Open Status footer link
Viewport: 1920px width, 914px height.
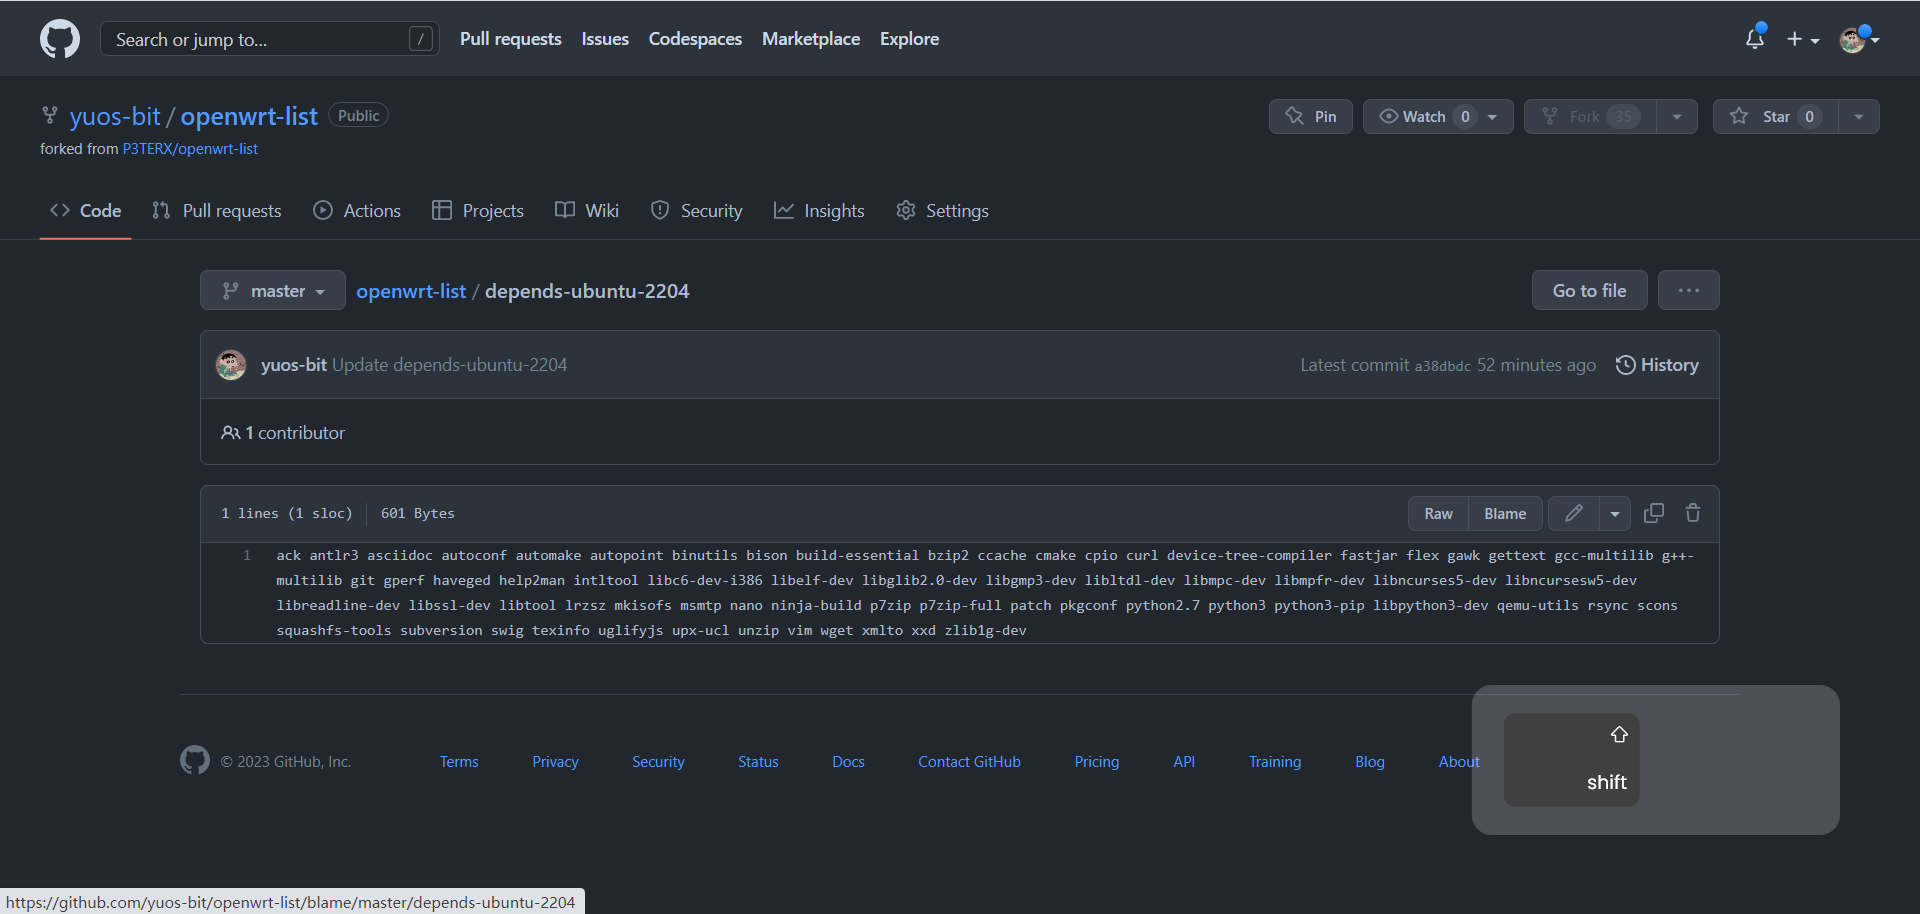pyautogui.click(x=758, y=762)
